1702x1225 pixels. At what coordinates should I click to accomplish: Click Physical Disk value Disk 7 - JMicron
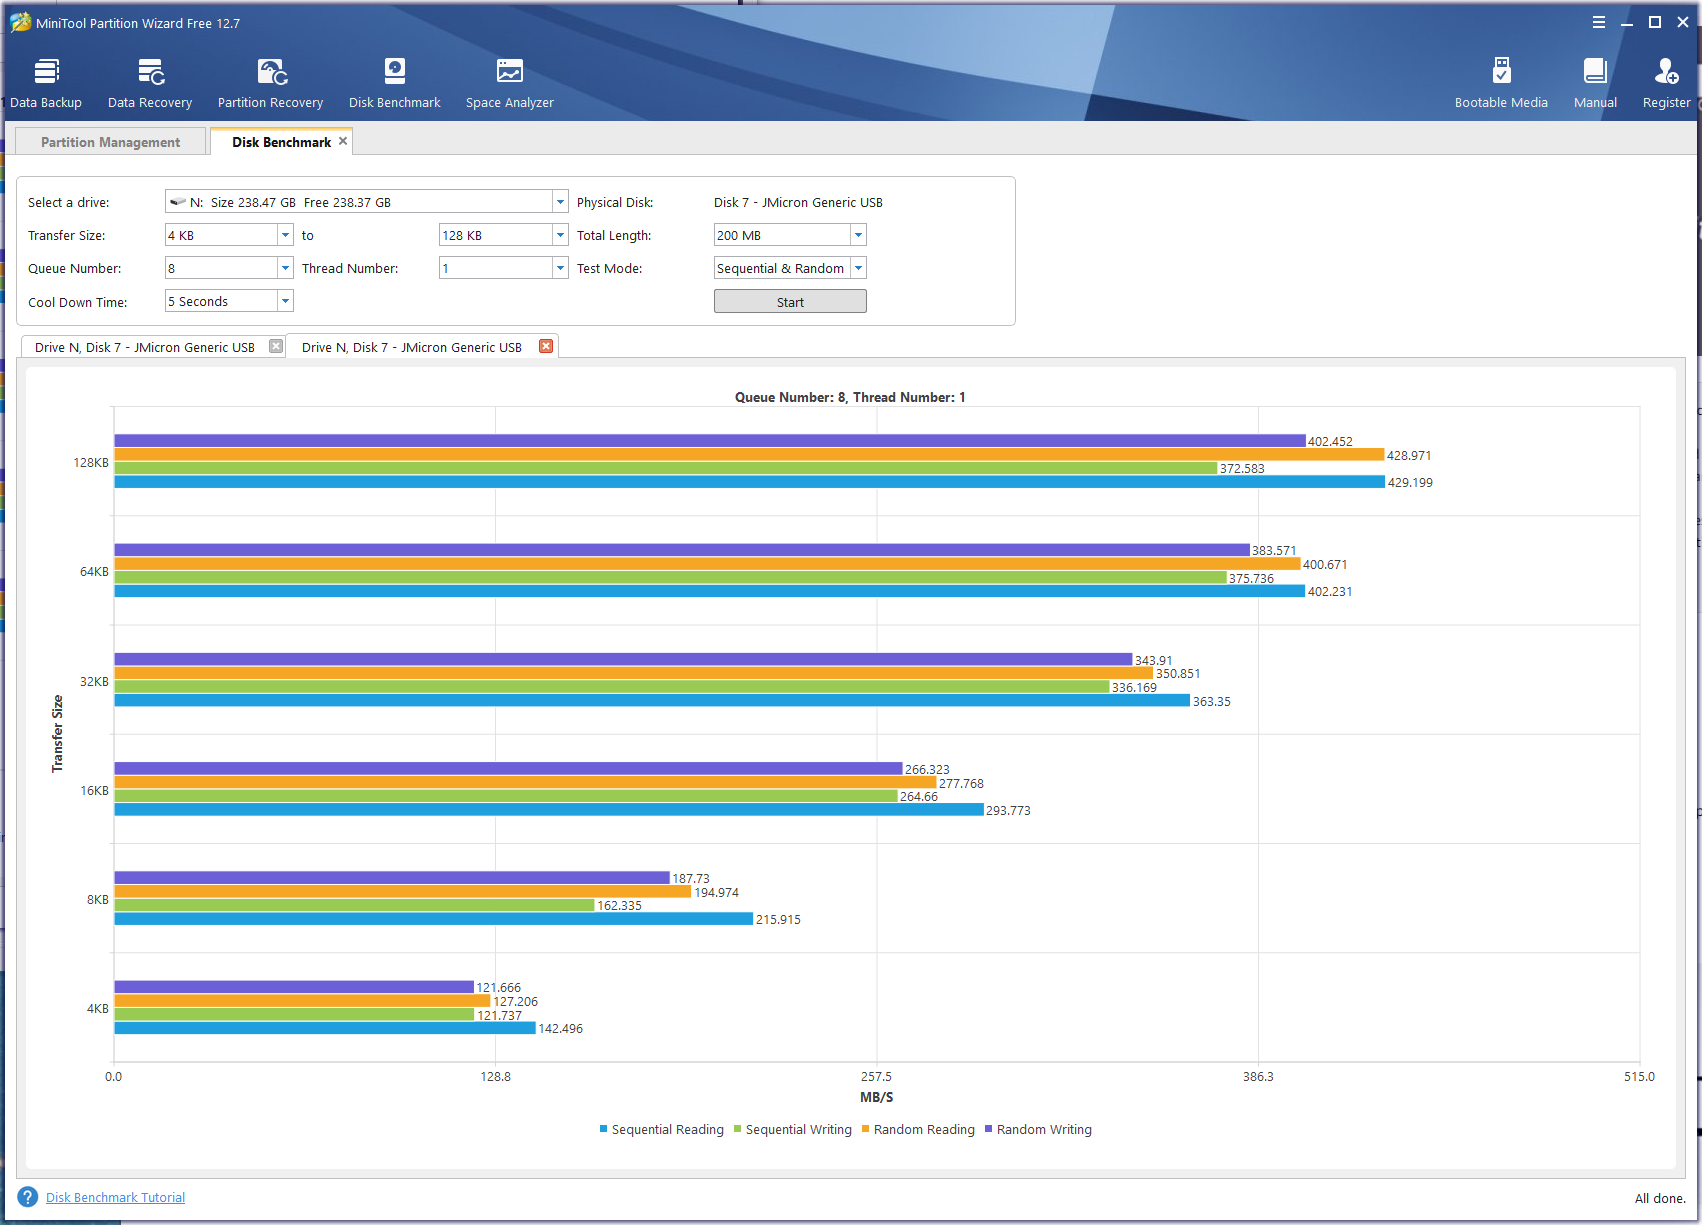tap(798, 202)
